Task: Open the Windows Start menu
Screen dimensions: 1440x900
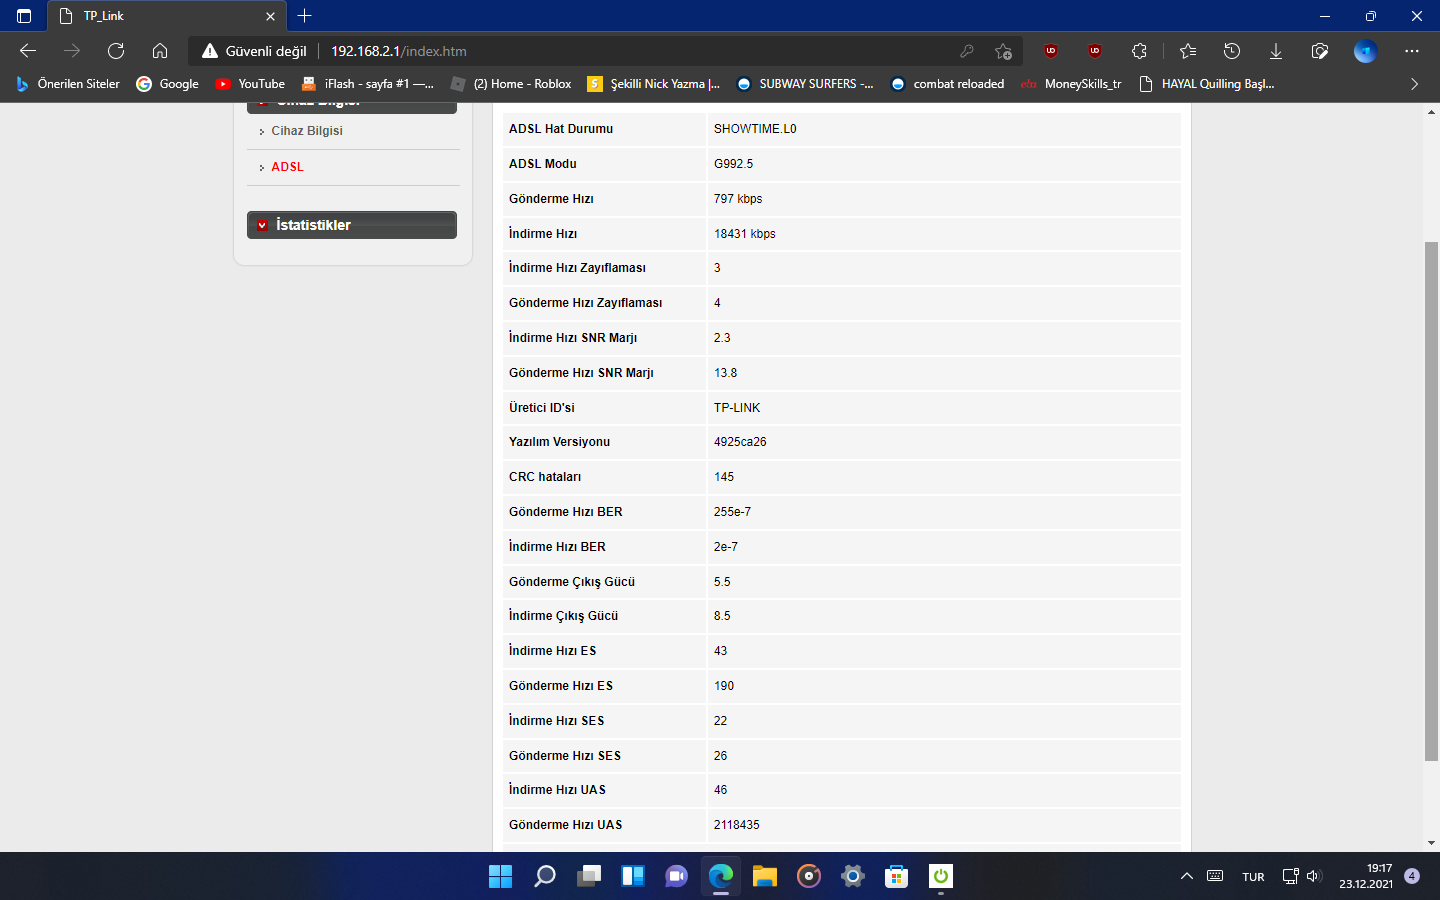Action: pyautogui.click(x=500, y=877)
